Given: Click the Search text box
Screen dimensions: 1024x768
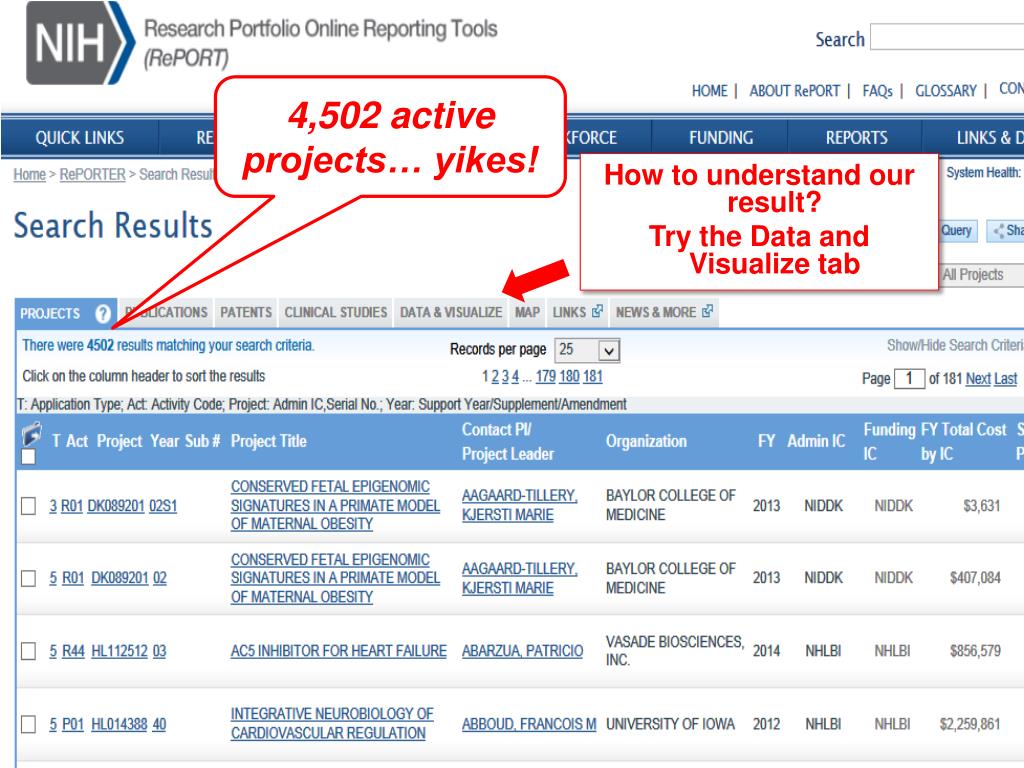Looking at the screenshot, I should point(947,37).
